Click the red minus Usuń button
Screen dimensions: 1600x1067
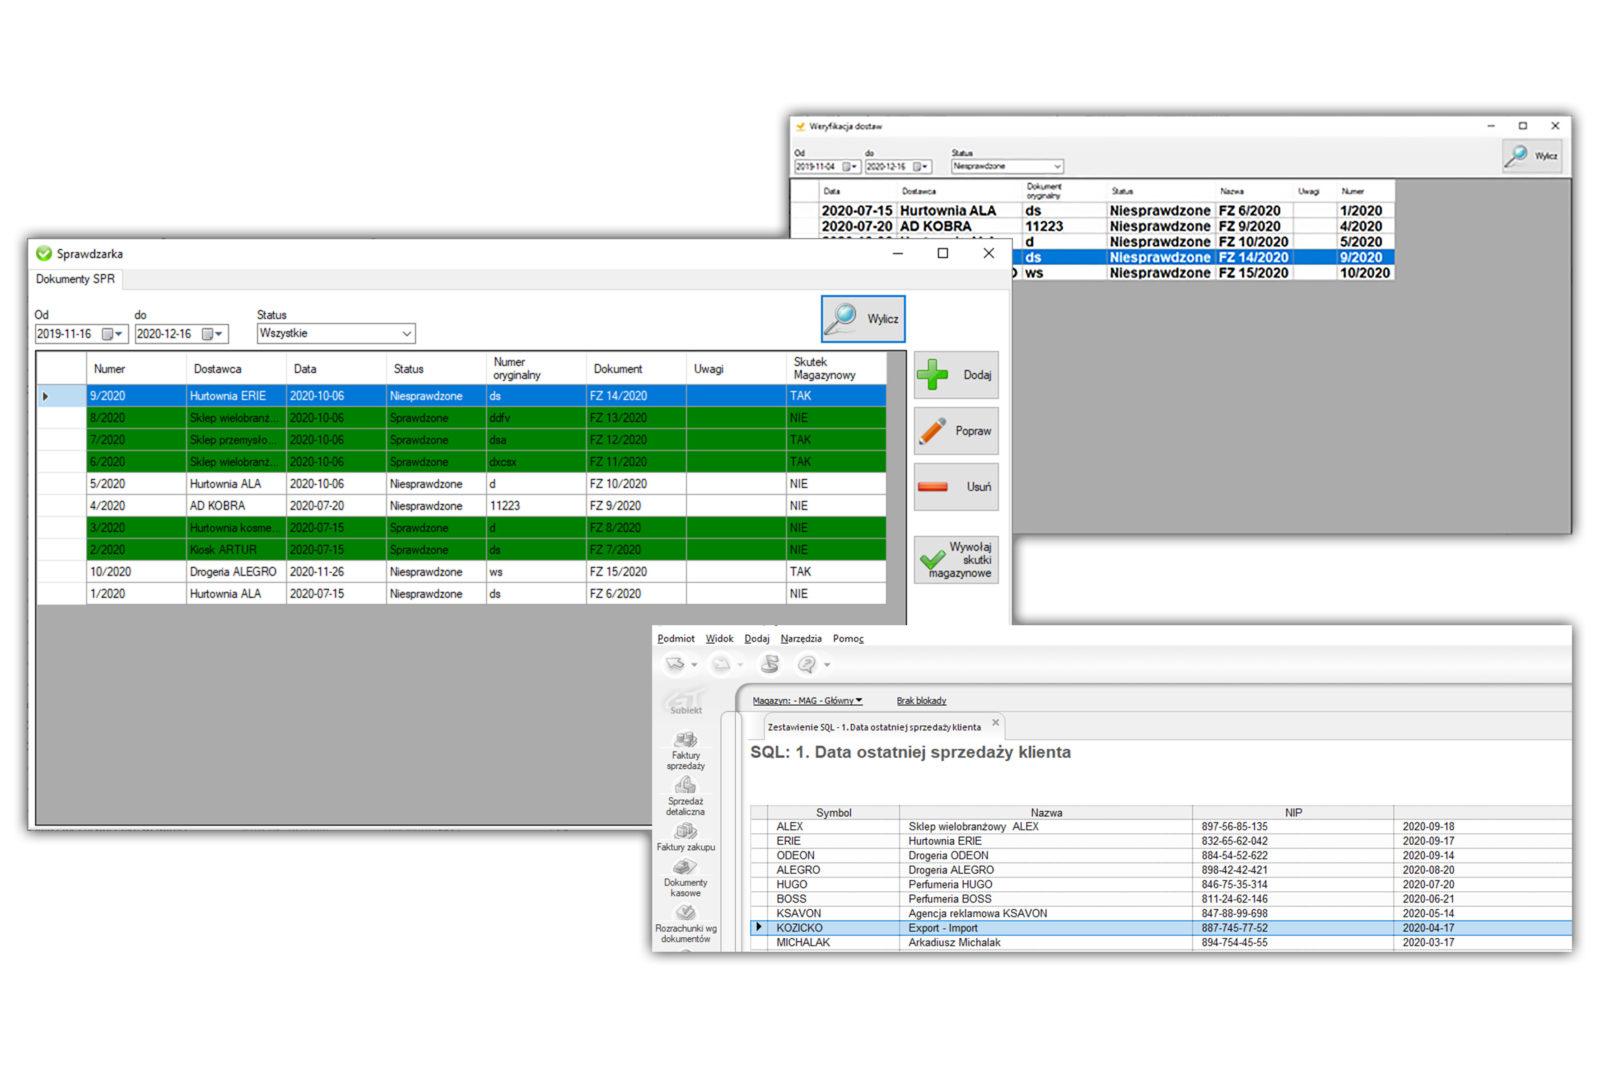(956, 487)
